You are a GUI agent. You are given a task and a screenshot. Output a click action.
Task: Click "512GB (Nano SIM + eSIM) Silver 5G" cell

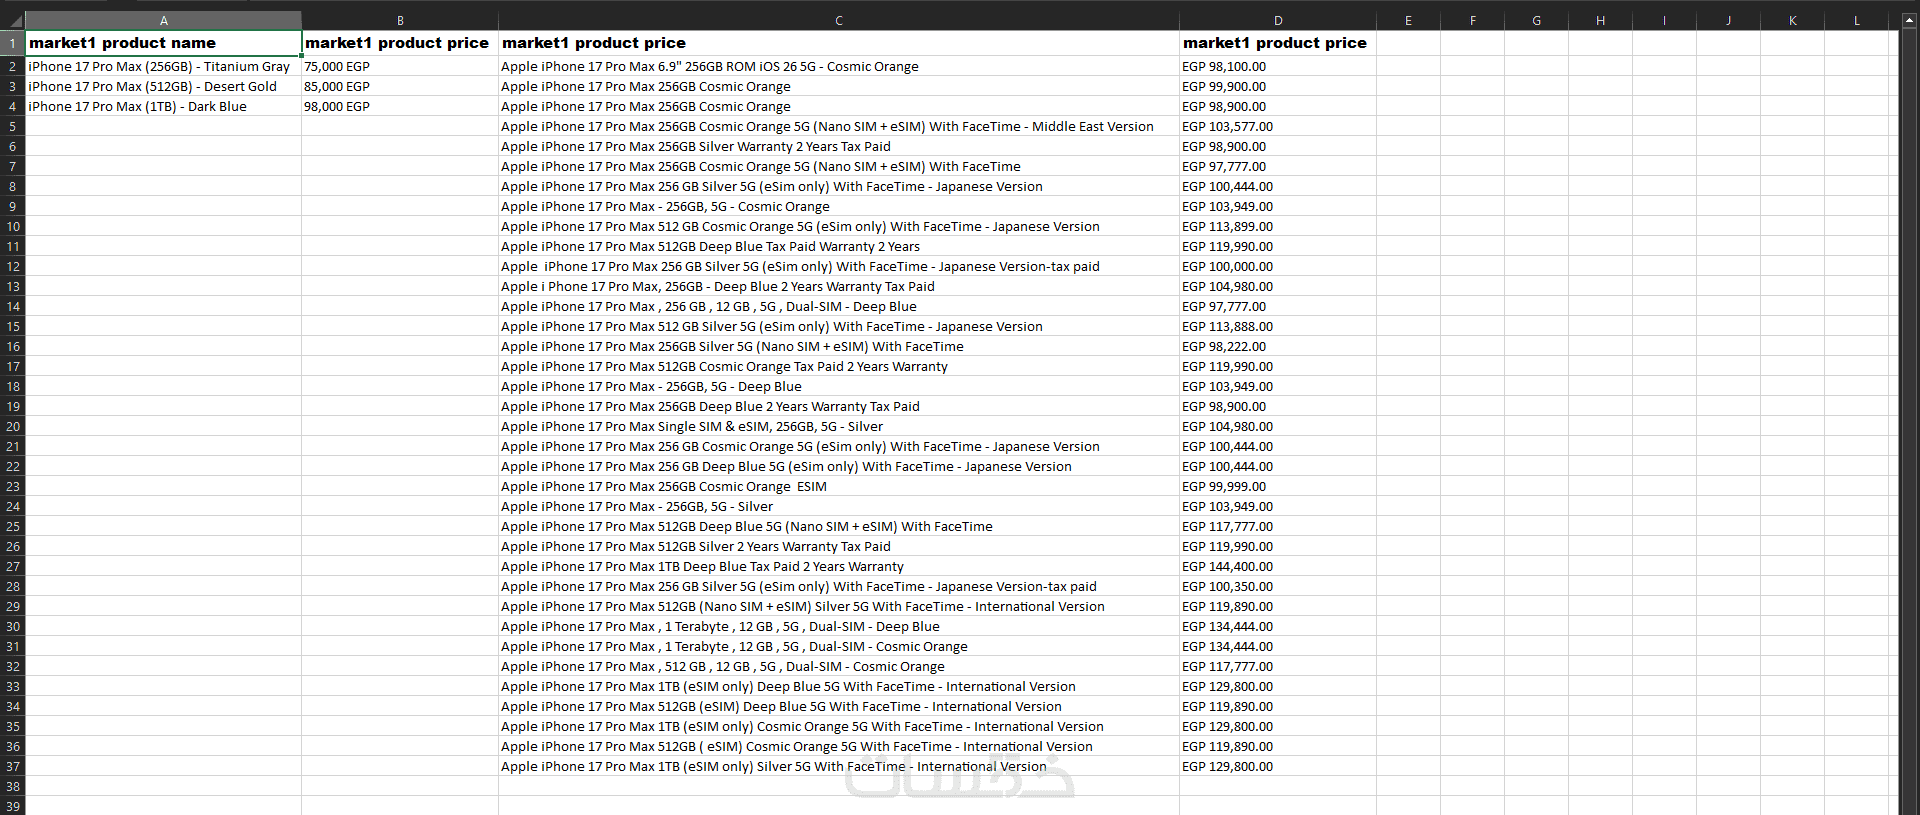click(839, 606)
